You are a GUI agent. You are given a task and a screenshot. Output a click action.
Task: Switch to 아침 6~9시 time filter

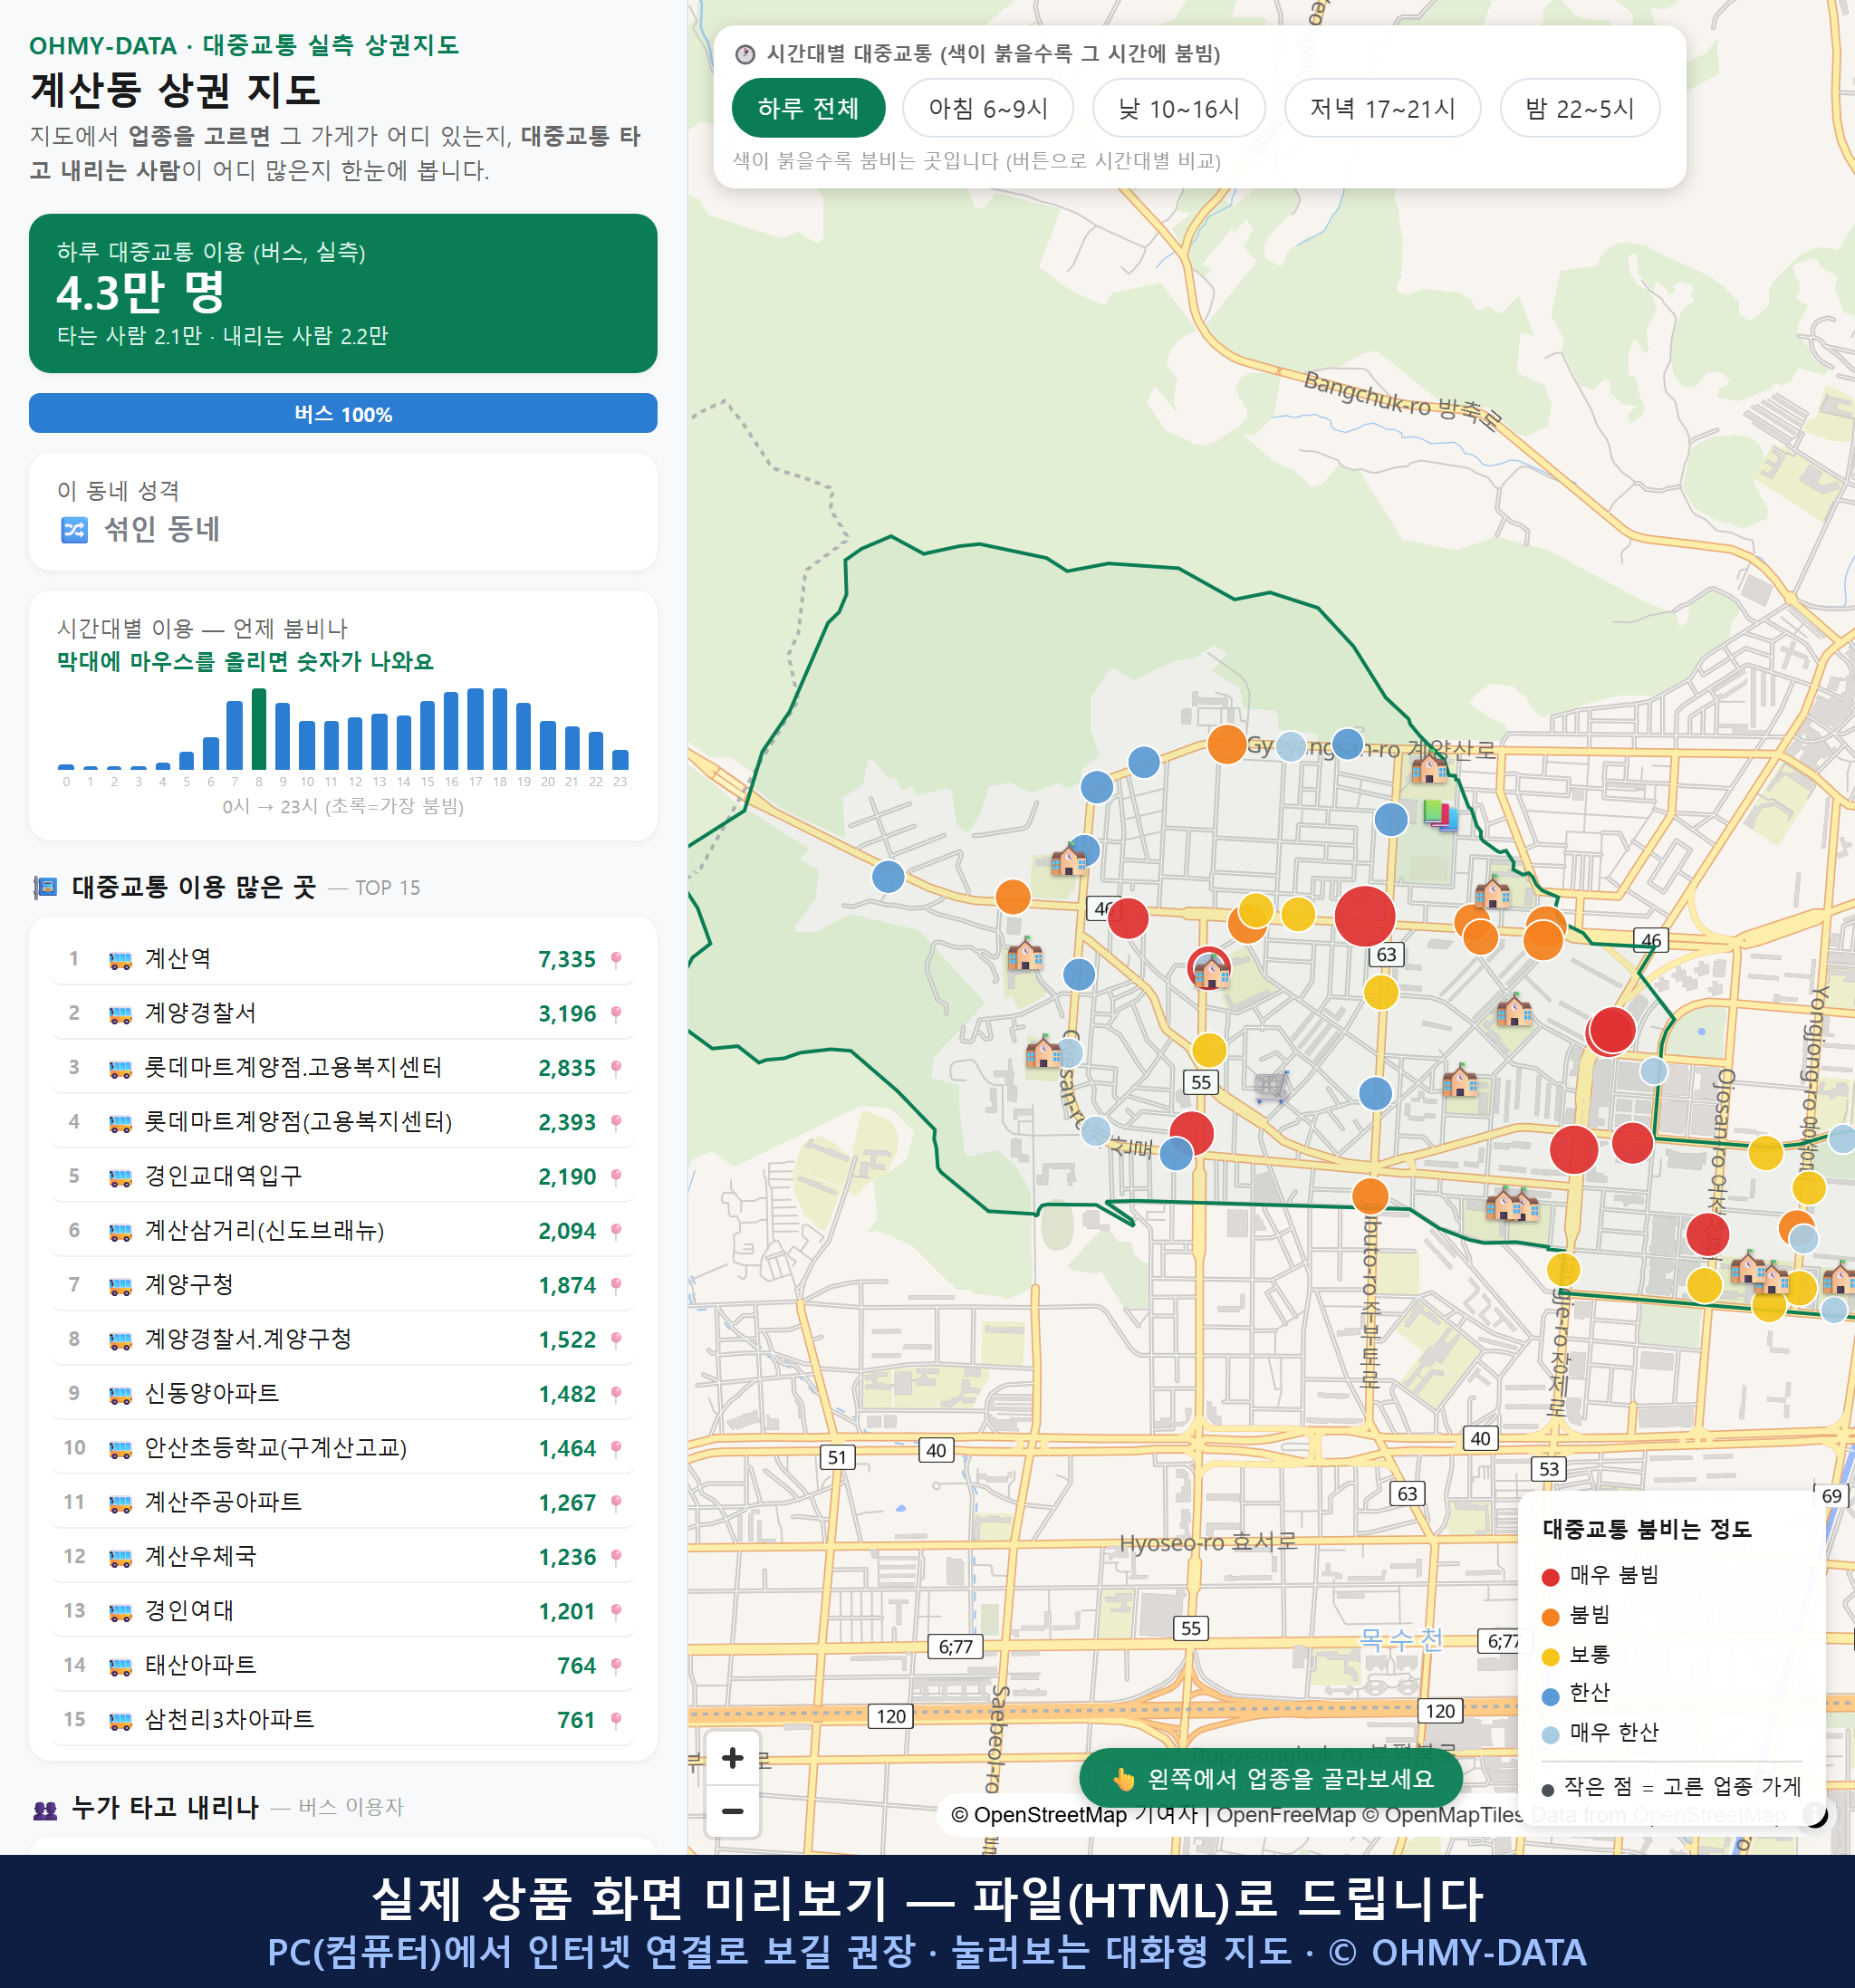point(987,108)
